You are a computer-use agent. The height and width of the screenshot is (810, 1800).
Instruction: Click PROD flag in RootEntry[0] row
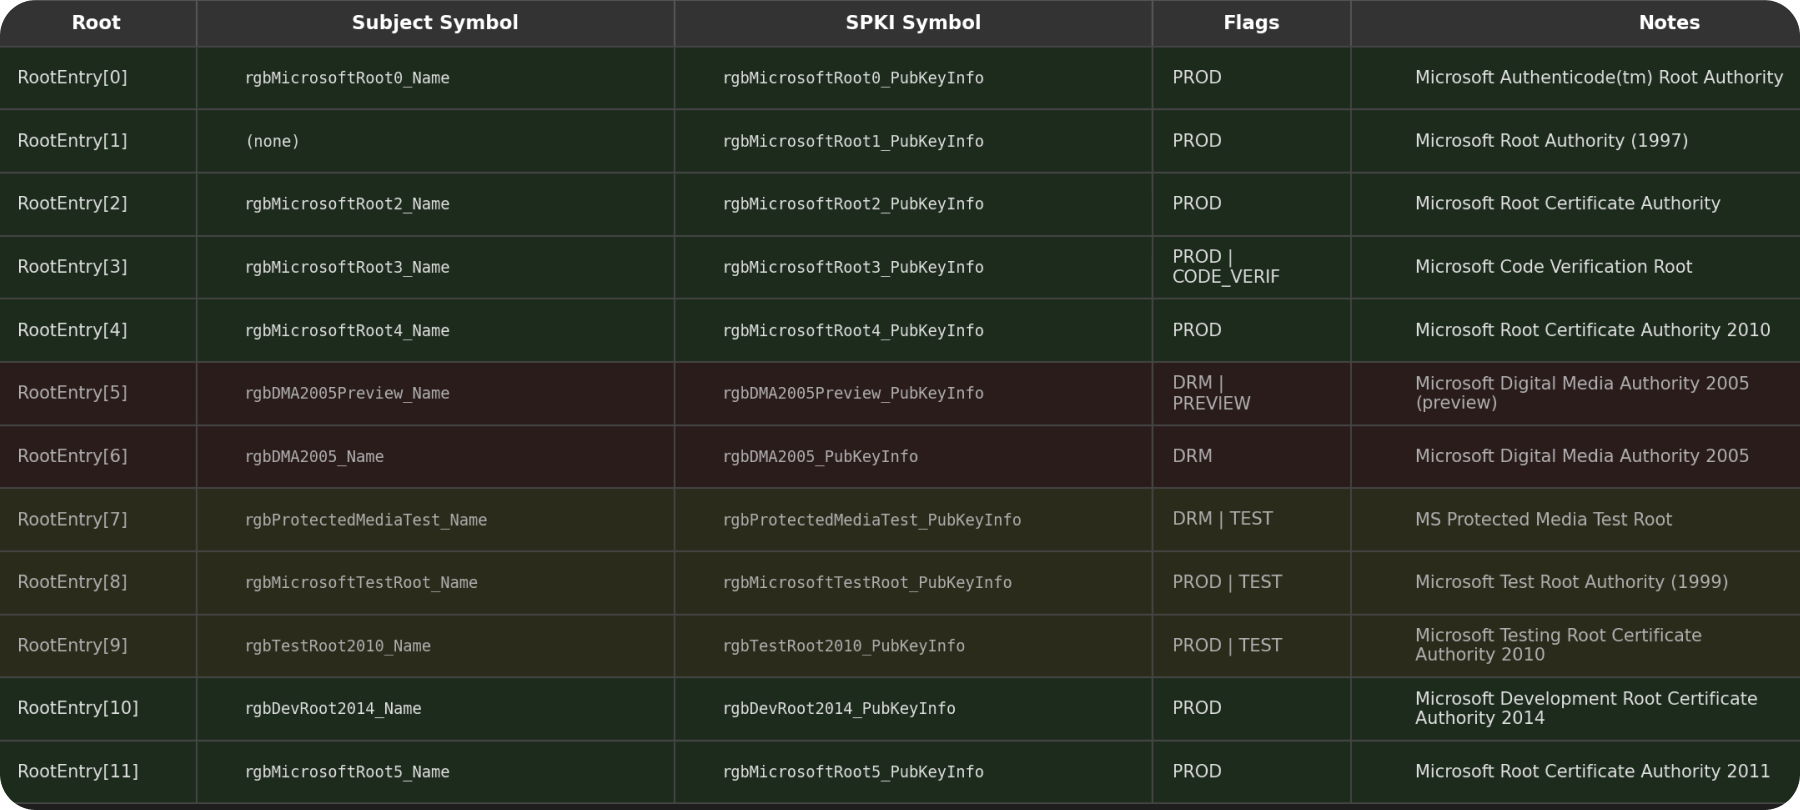(1197, 78)
